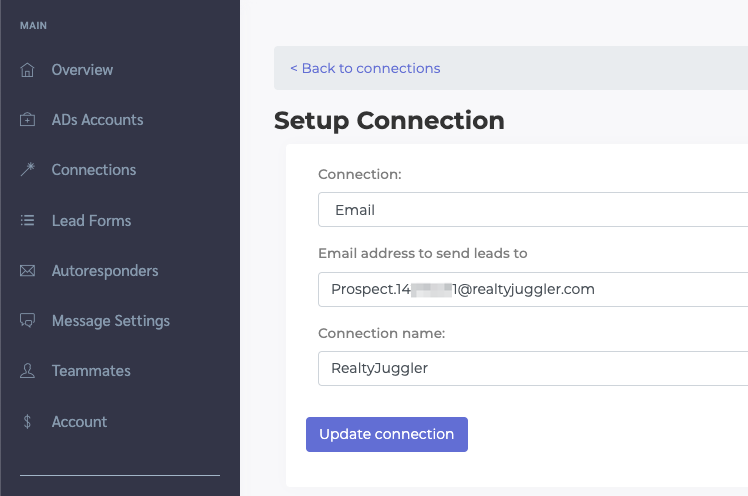The height and width of the screenshot is (496, 748).
Task: Click the Account dollar sign icon
Action: coord(28,422)
